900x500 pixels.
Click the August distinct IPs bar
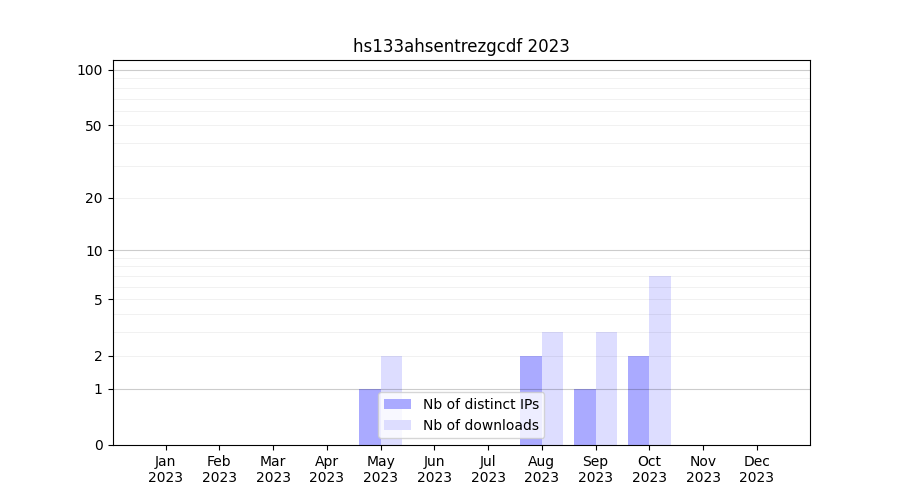(x=531, y=400)
